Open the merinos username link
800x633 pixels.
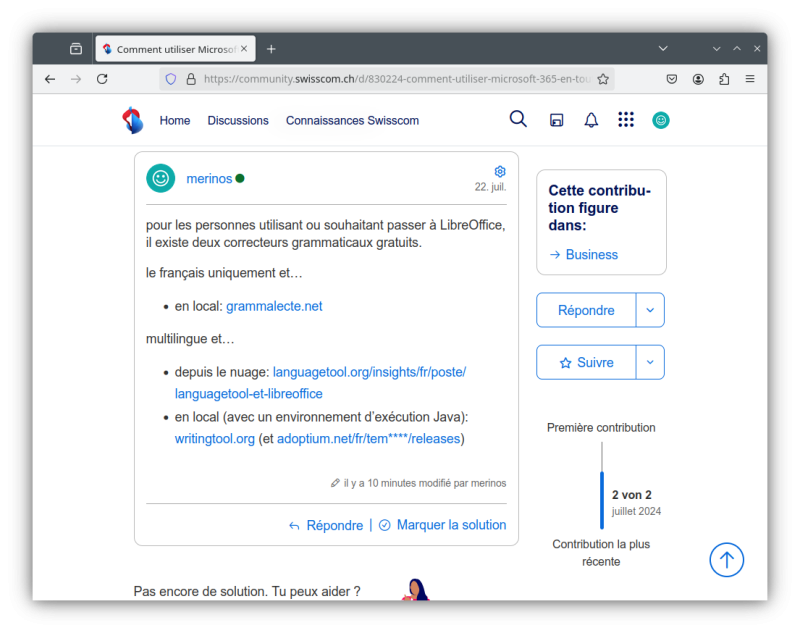click(x=209, y=179)
